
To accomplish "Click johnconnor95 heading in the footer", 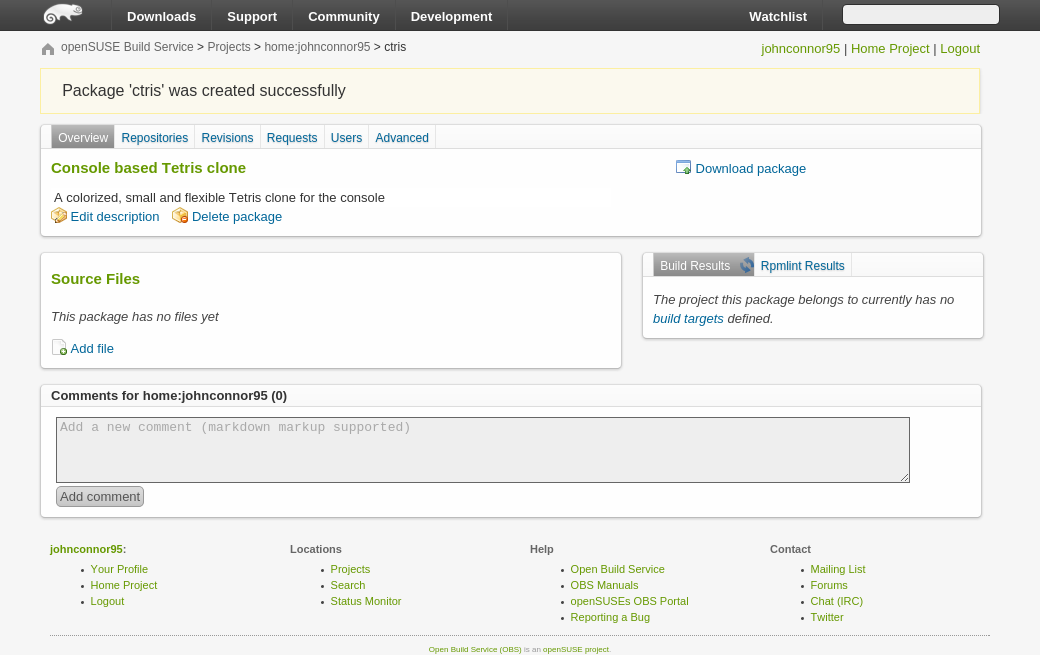I will click(86, 549).
